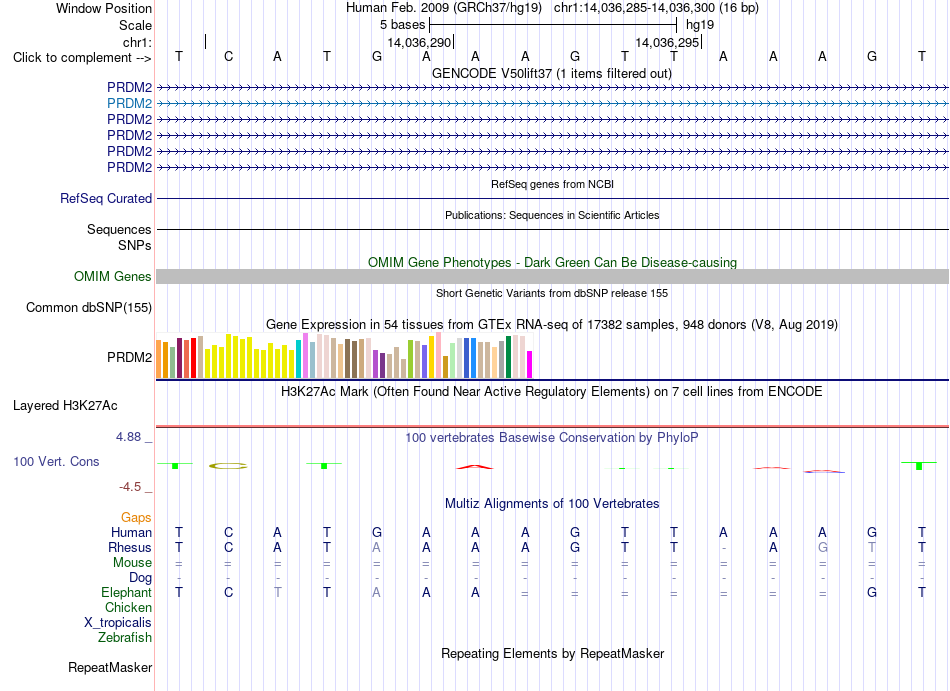950x691 pixels.
Task: Click the SNPs track label
Action: 135,245
